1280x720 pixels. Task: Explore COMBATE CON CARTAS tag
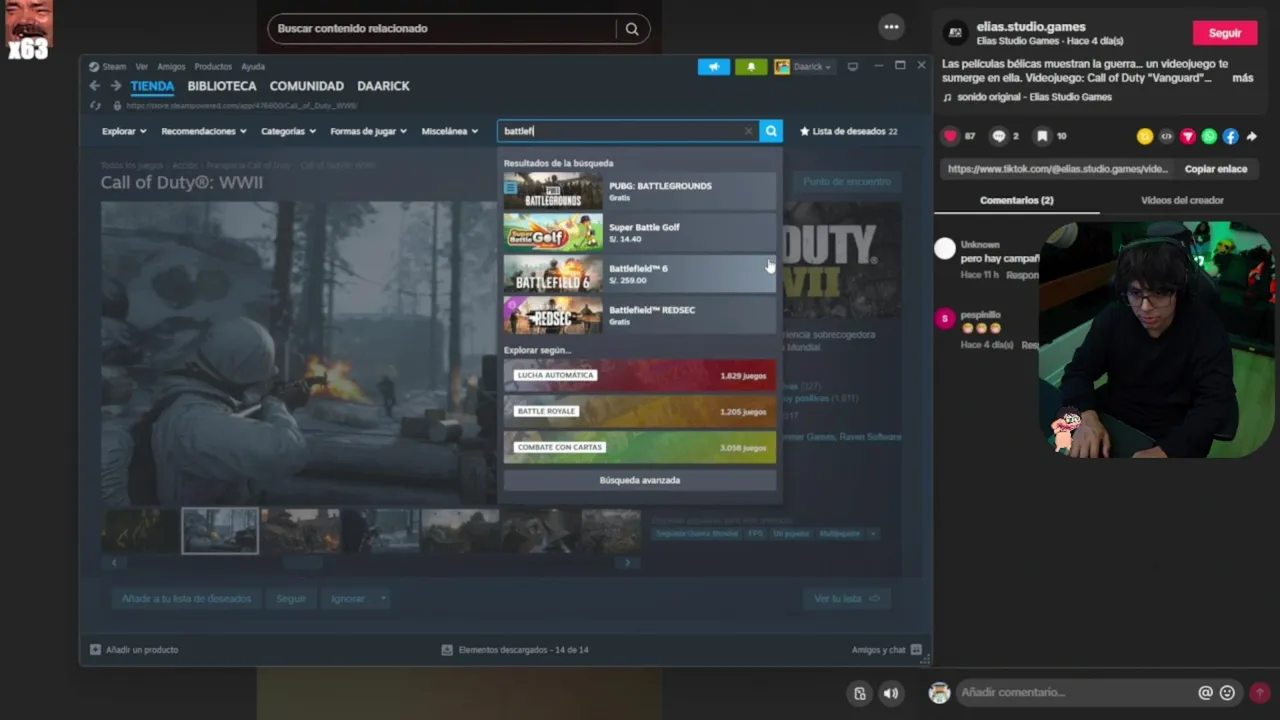tap(640, 447)
